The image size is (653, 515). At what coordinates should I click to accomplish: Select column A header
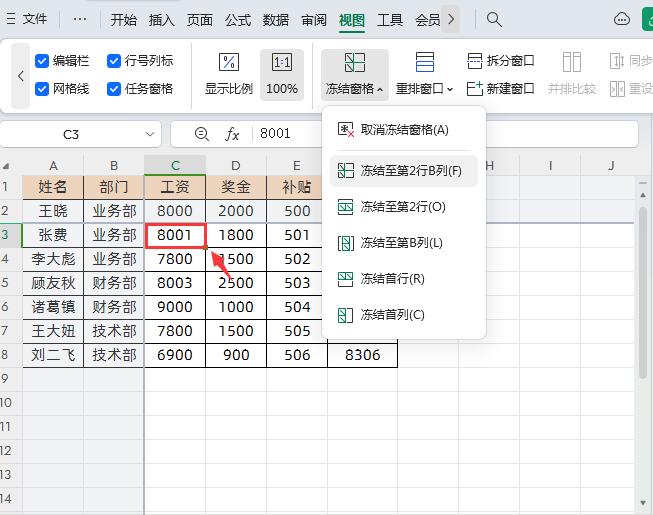53,166
